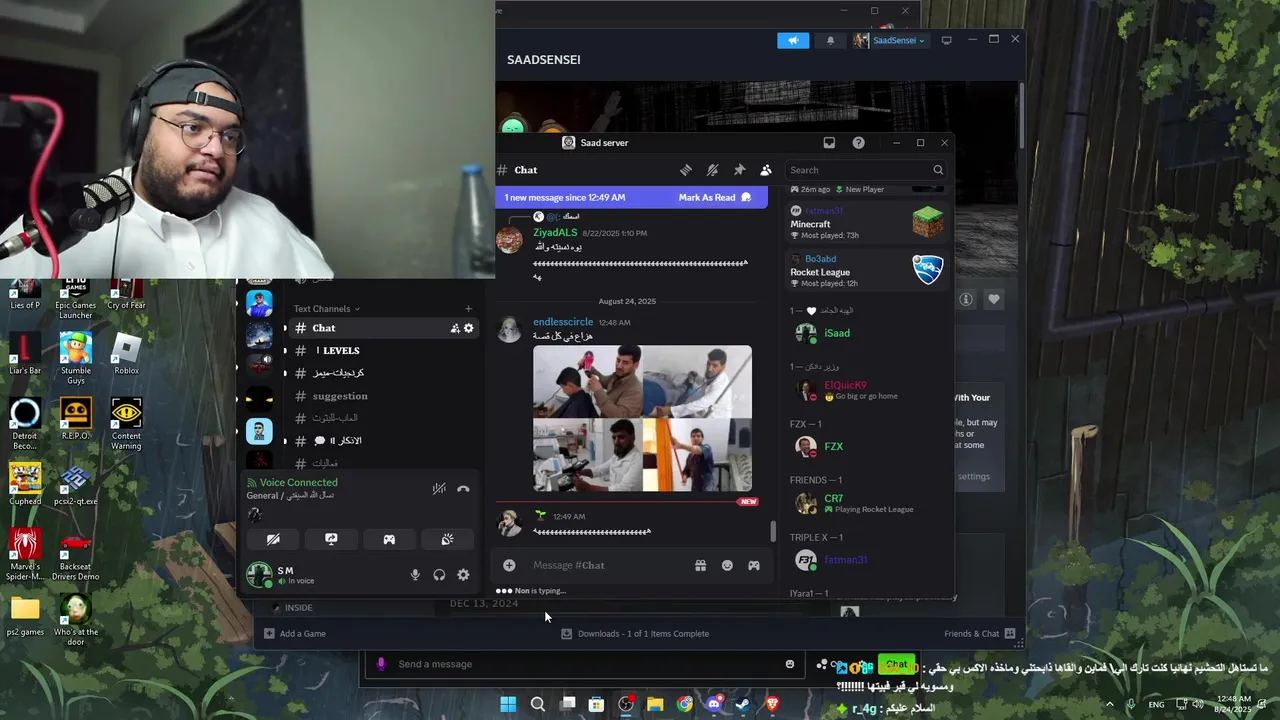Open Discord help question mark icon
This screenshot has height=720, width=1280.
coord(858,143)
